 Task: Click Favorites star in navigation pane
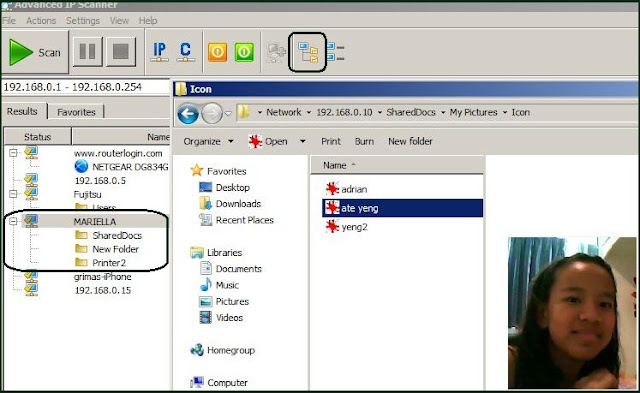click(197, 170)
